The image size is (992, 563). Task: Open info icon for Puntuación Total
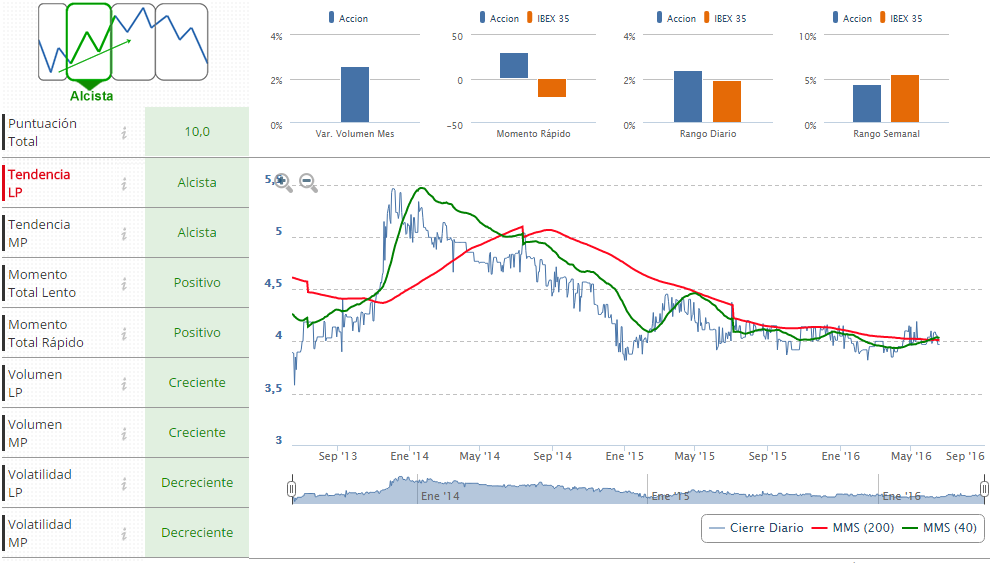pyautogui.click(x=124, y=133)
